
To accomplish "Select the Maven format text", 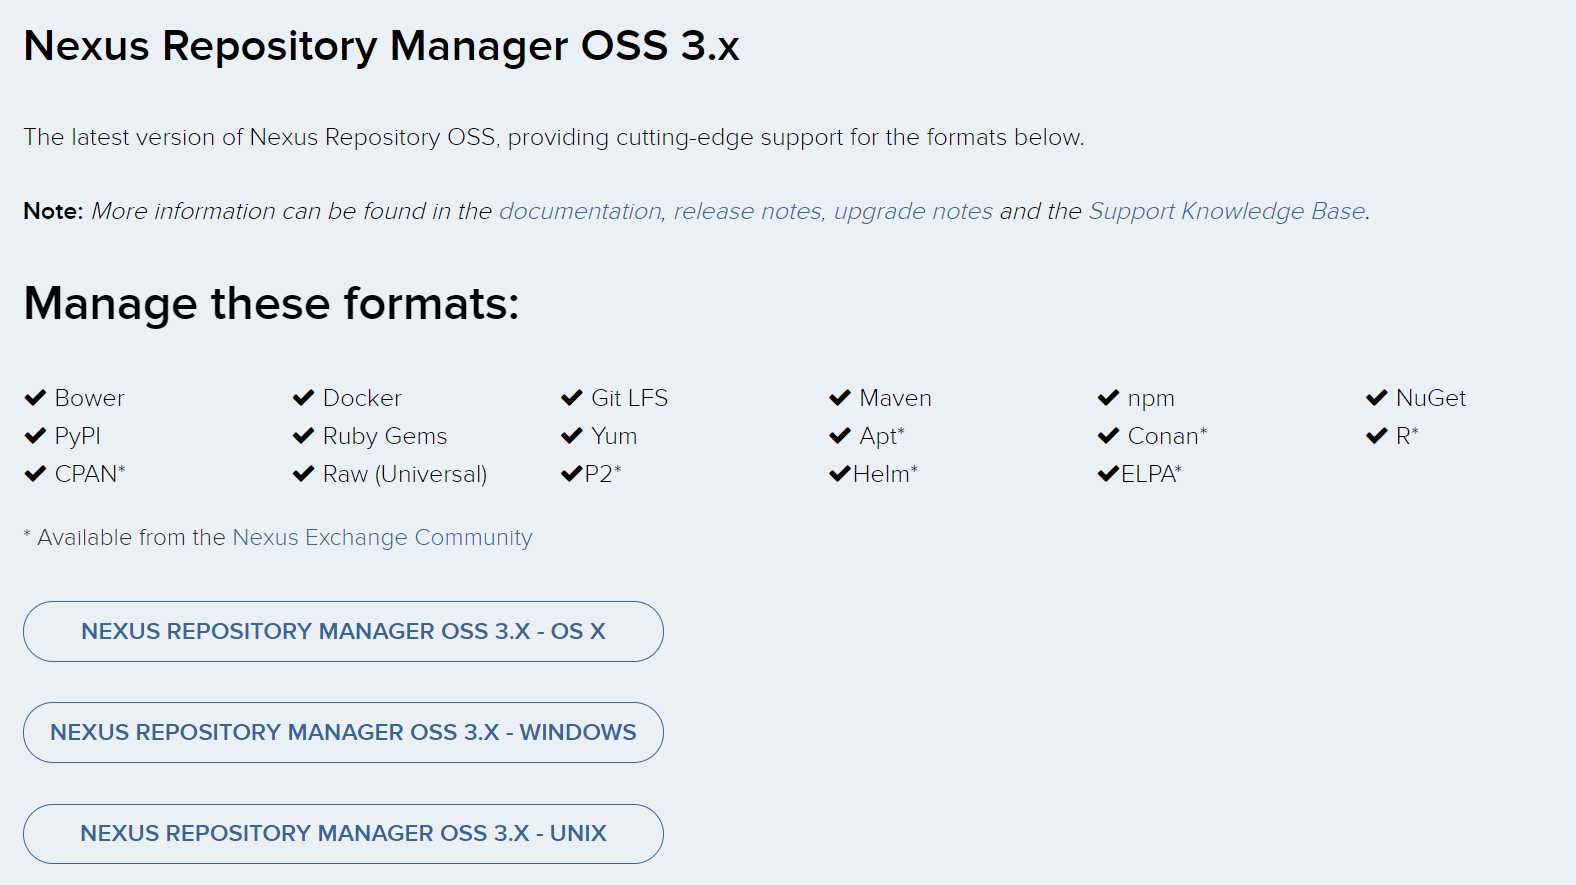I will pos(896,398).
